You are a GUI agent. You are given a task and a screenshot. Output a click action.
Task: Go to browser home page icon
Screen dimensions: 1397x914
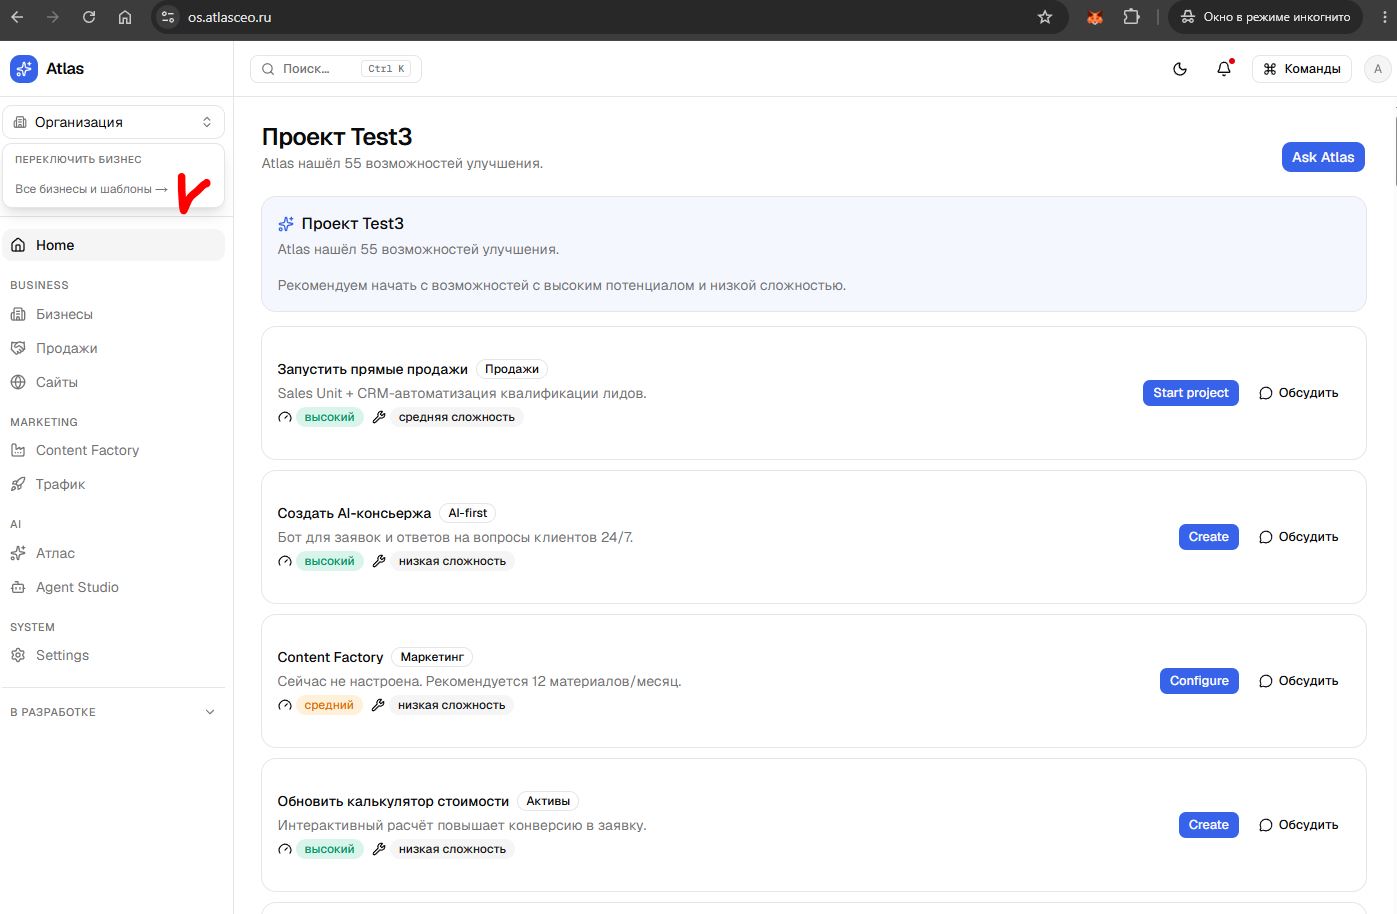click(125, 17)
